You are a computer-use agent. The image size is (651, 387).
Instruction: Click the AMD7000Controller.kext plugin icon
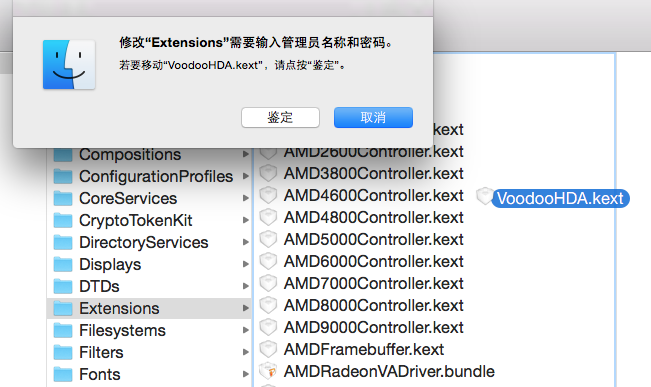pos(268,283)
